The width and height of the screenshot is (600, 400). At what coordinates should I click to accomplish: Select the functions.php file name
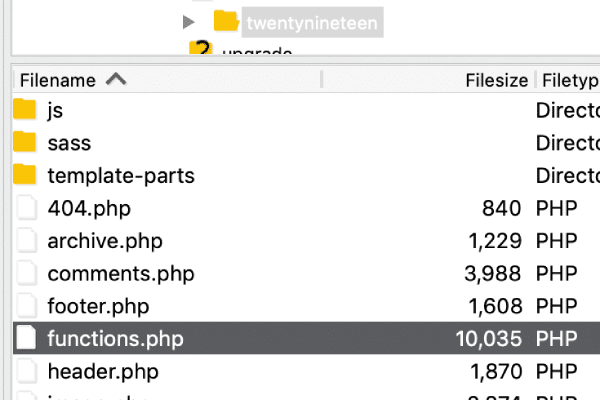(116, 339)
